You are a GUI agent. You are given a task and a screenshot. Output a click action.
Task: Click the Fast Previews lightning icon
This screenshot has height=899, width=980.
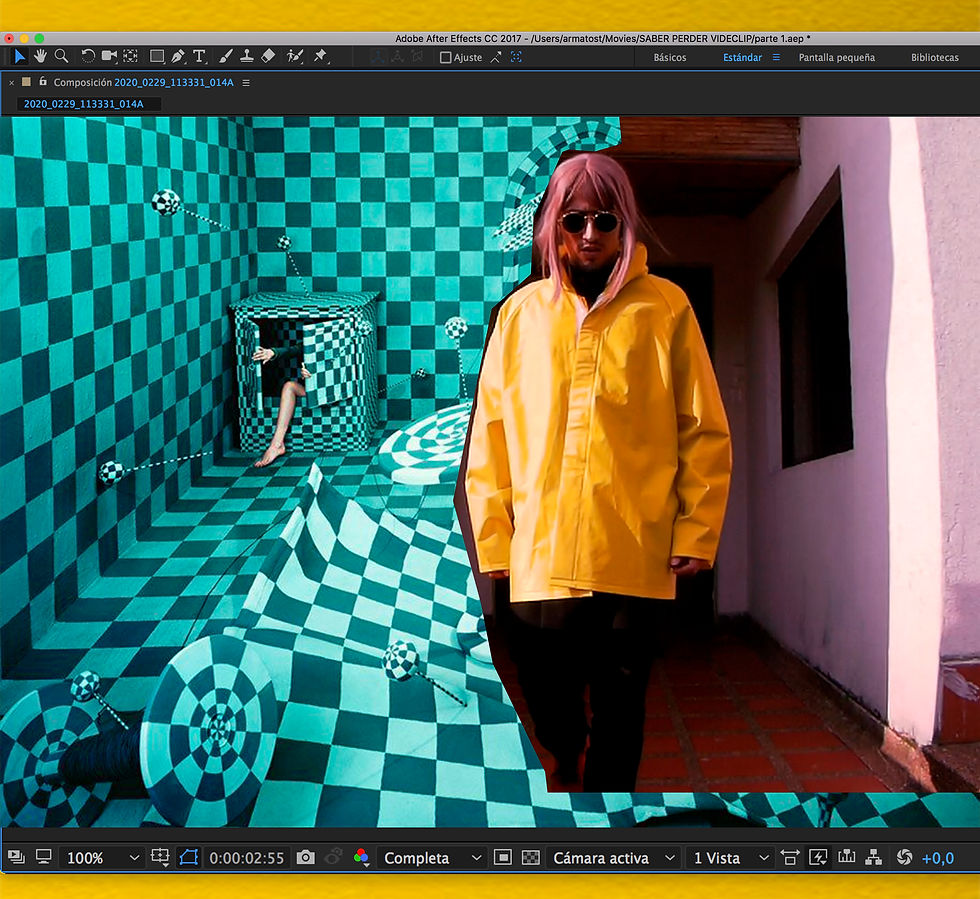pos(818,857)
